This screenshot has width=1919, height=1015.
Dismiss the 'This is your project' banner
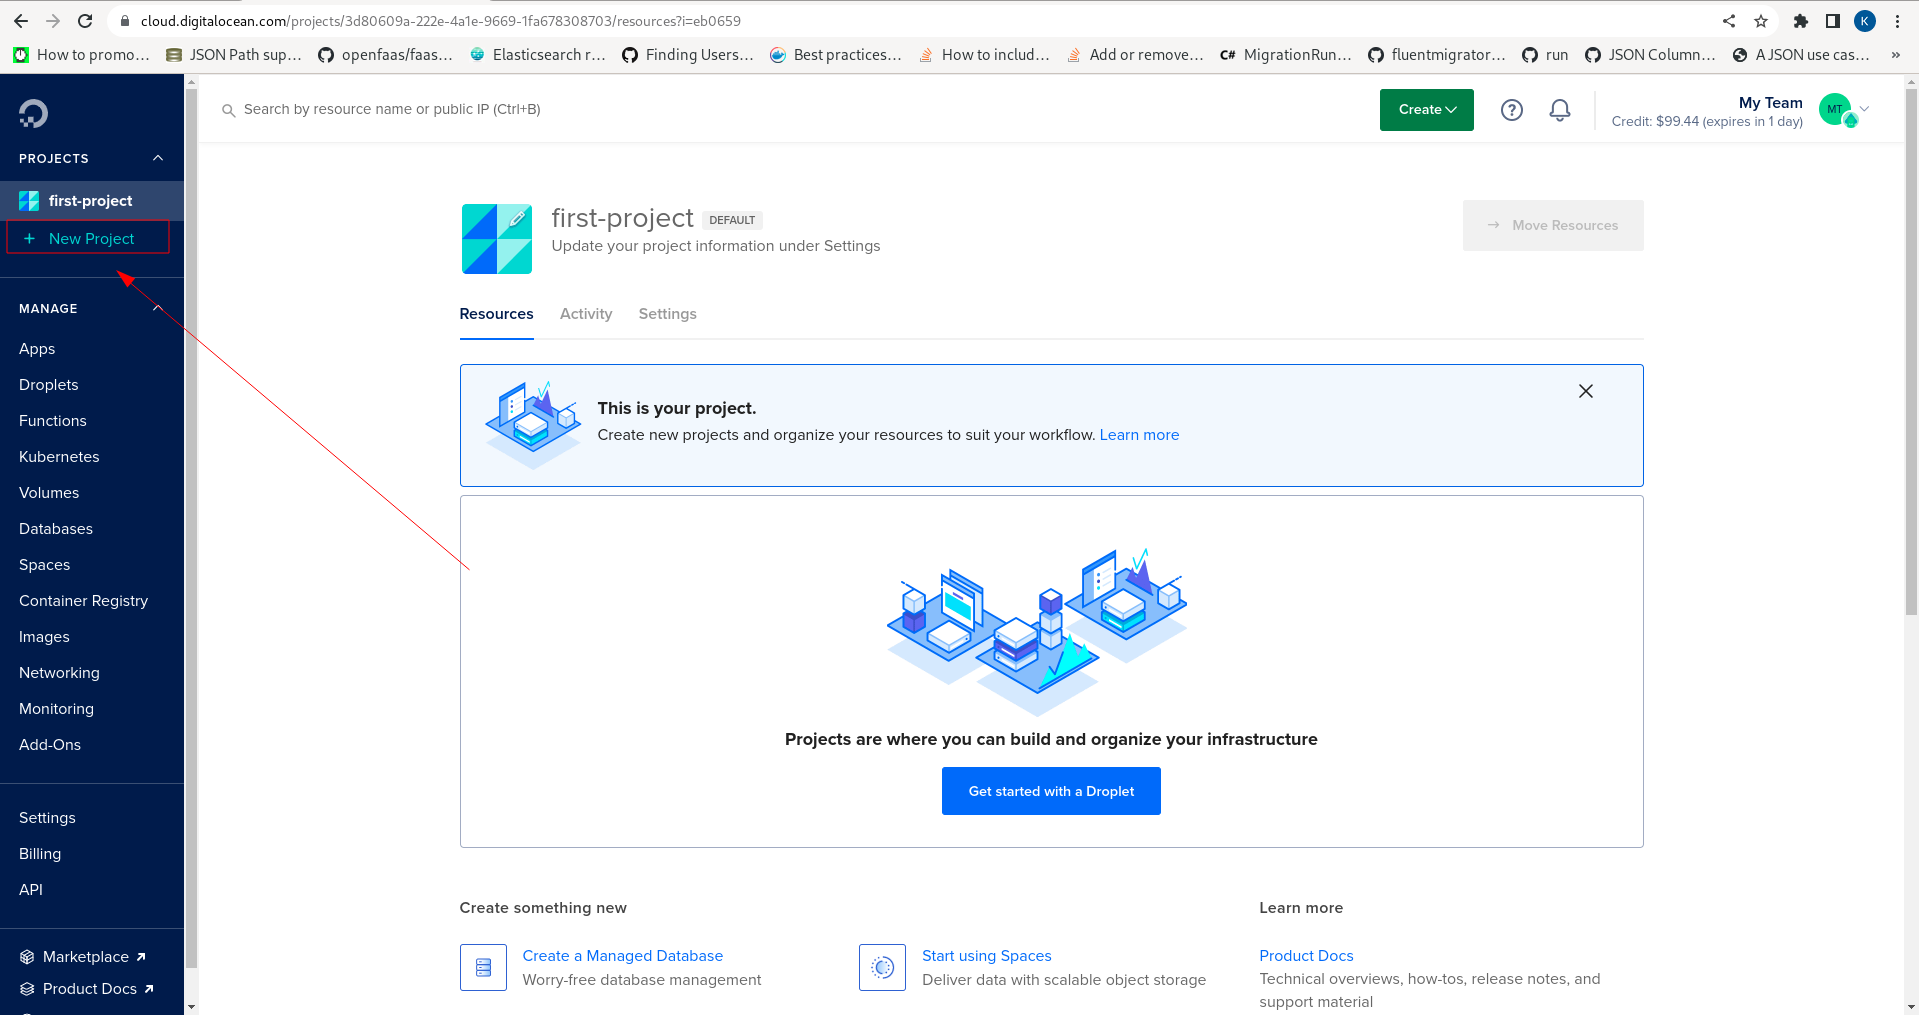pos(1585,391)
